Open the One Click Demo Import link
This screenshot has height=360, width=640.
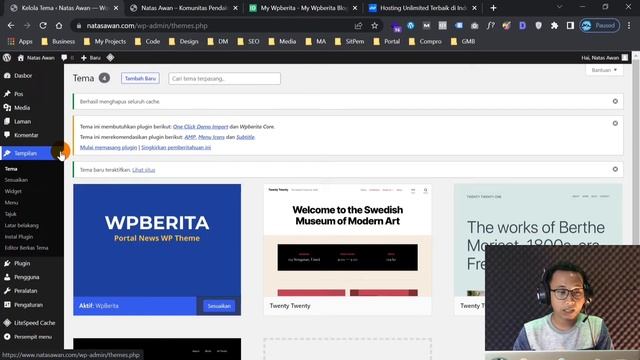point(200,127)
